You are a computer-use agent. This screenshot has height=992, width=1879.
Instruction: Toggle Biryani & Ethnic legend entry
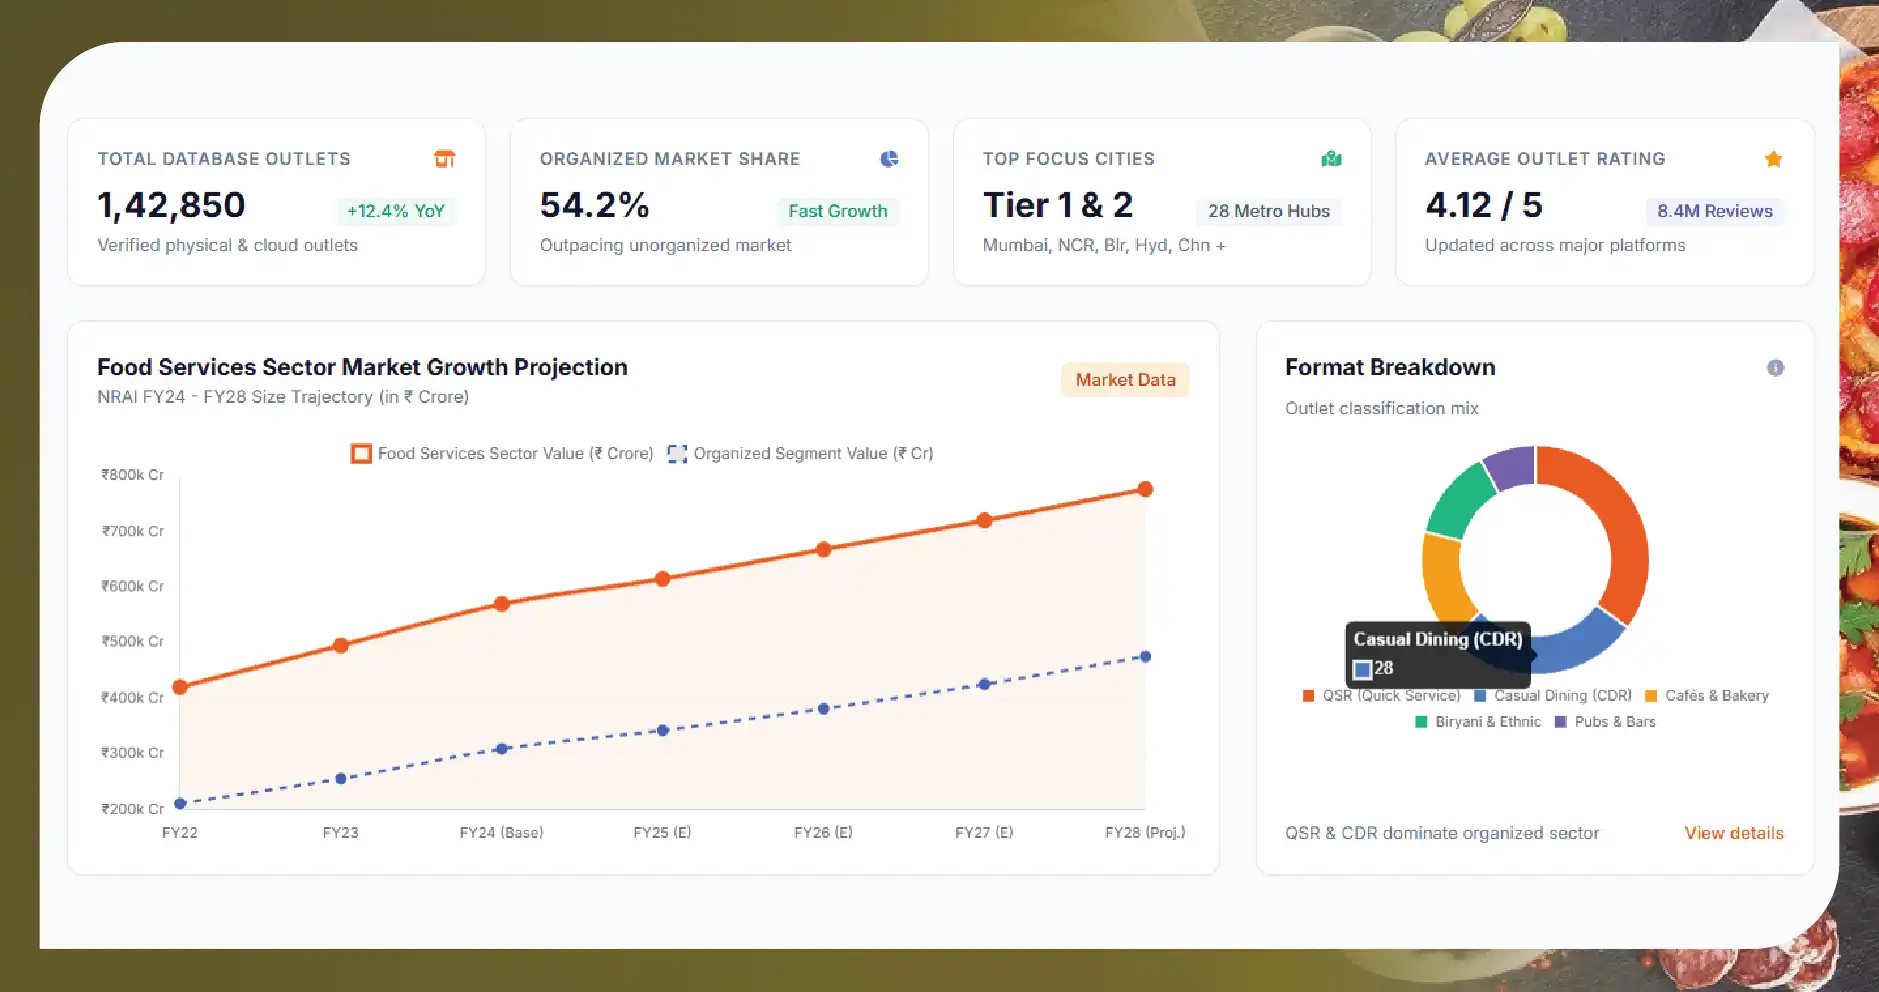[1478, 722]
